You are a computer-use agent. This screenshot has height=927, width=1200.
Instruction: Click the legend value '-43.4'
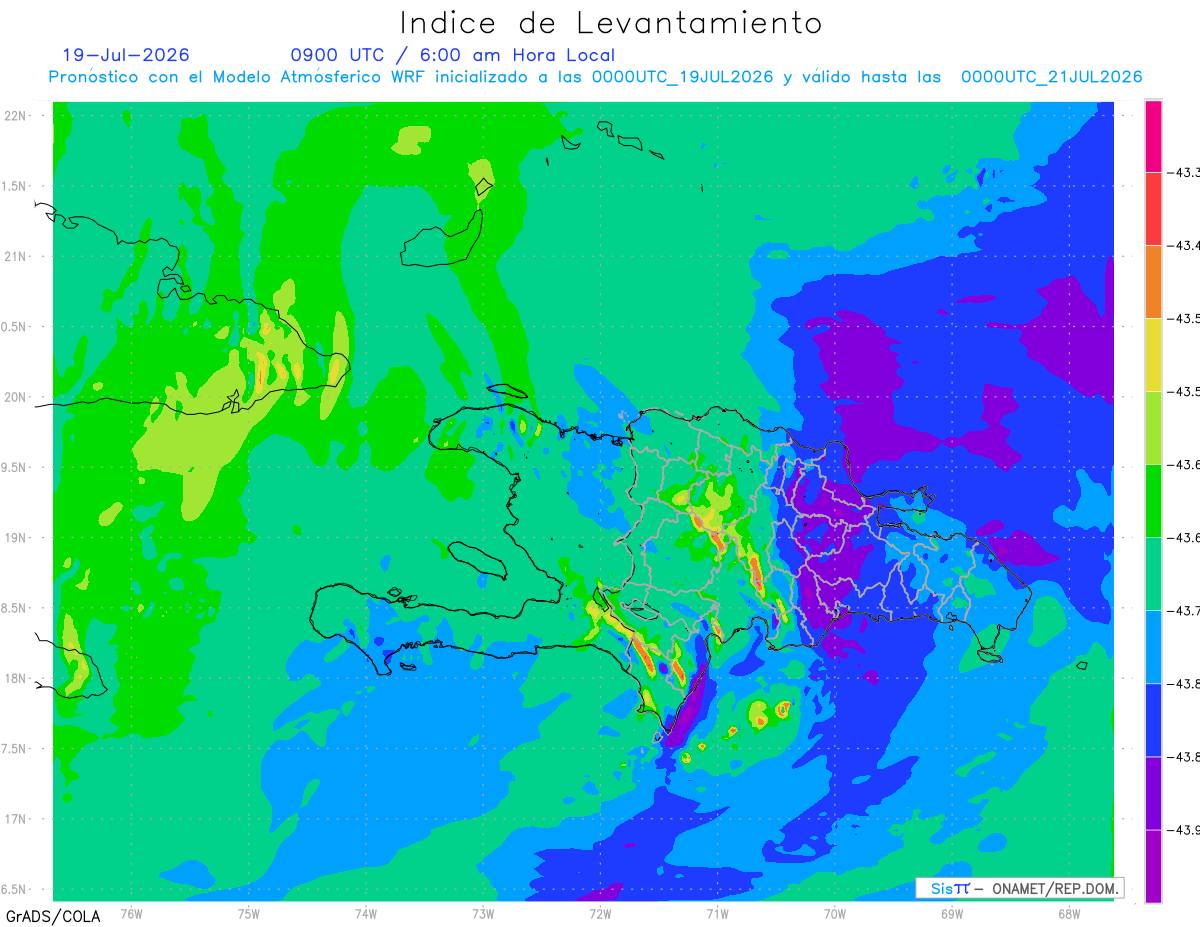[1185, 245]
